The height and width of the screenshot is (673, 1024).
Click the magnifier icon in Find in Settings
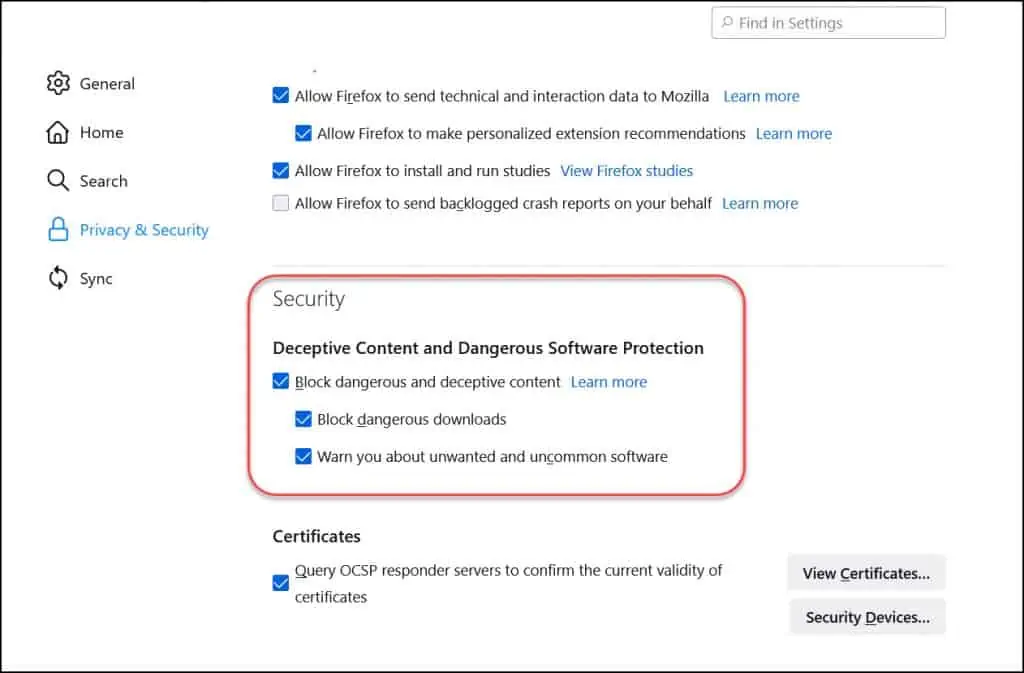726,23
